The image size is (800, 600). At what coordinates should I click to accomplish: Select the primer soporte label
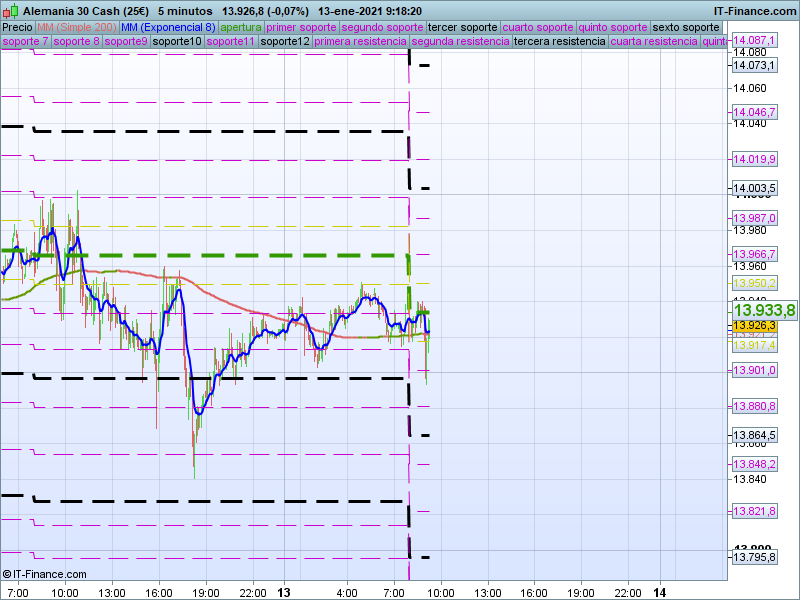point(302,27)
